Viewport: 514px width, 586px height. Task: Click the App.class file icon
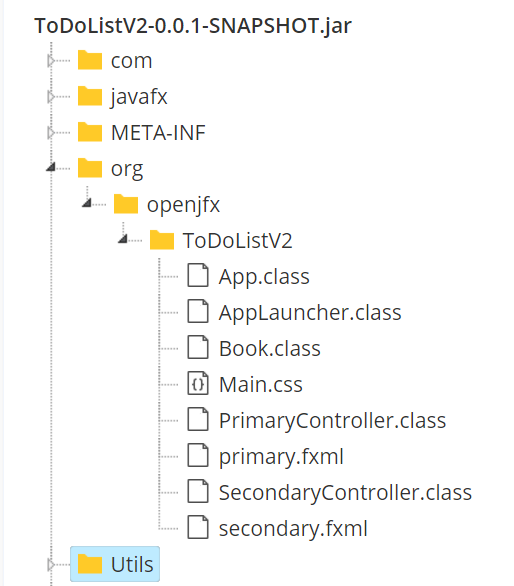(198, 275)
